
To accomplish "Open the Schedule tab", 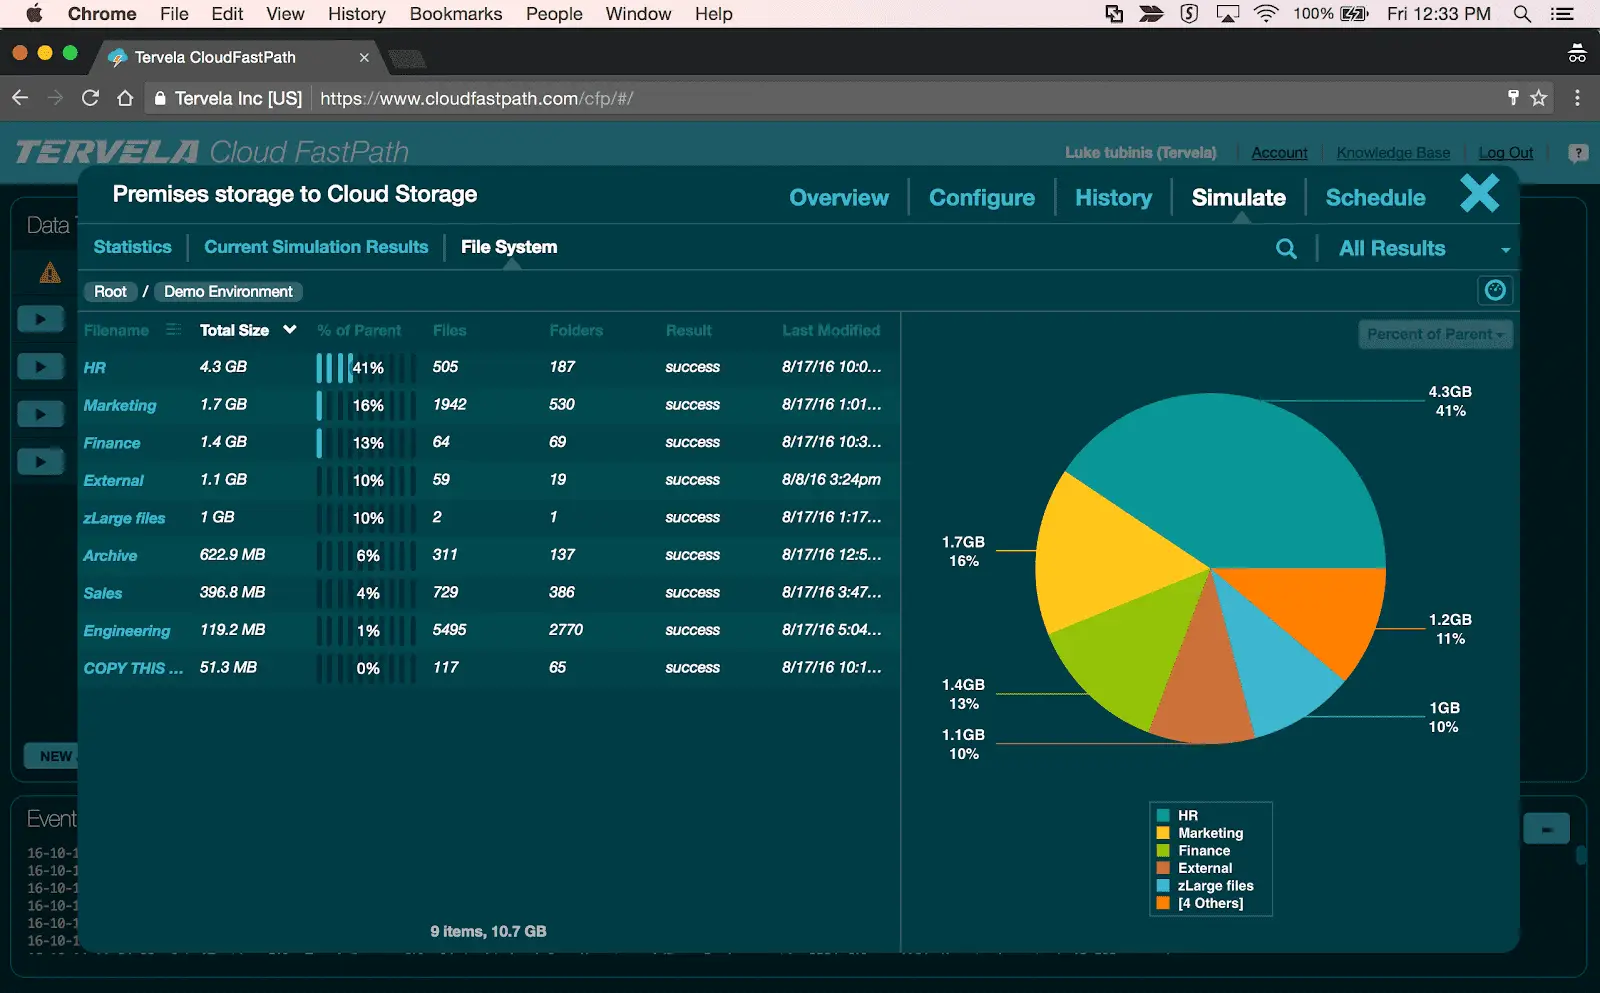I will tap(1375, 198).
